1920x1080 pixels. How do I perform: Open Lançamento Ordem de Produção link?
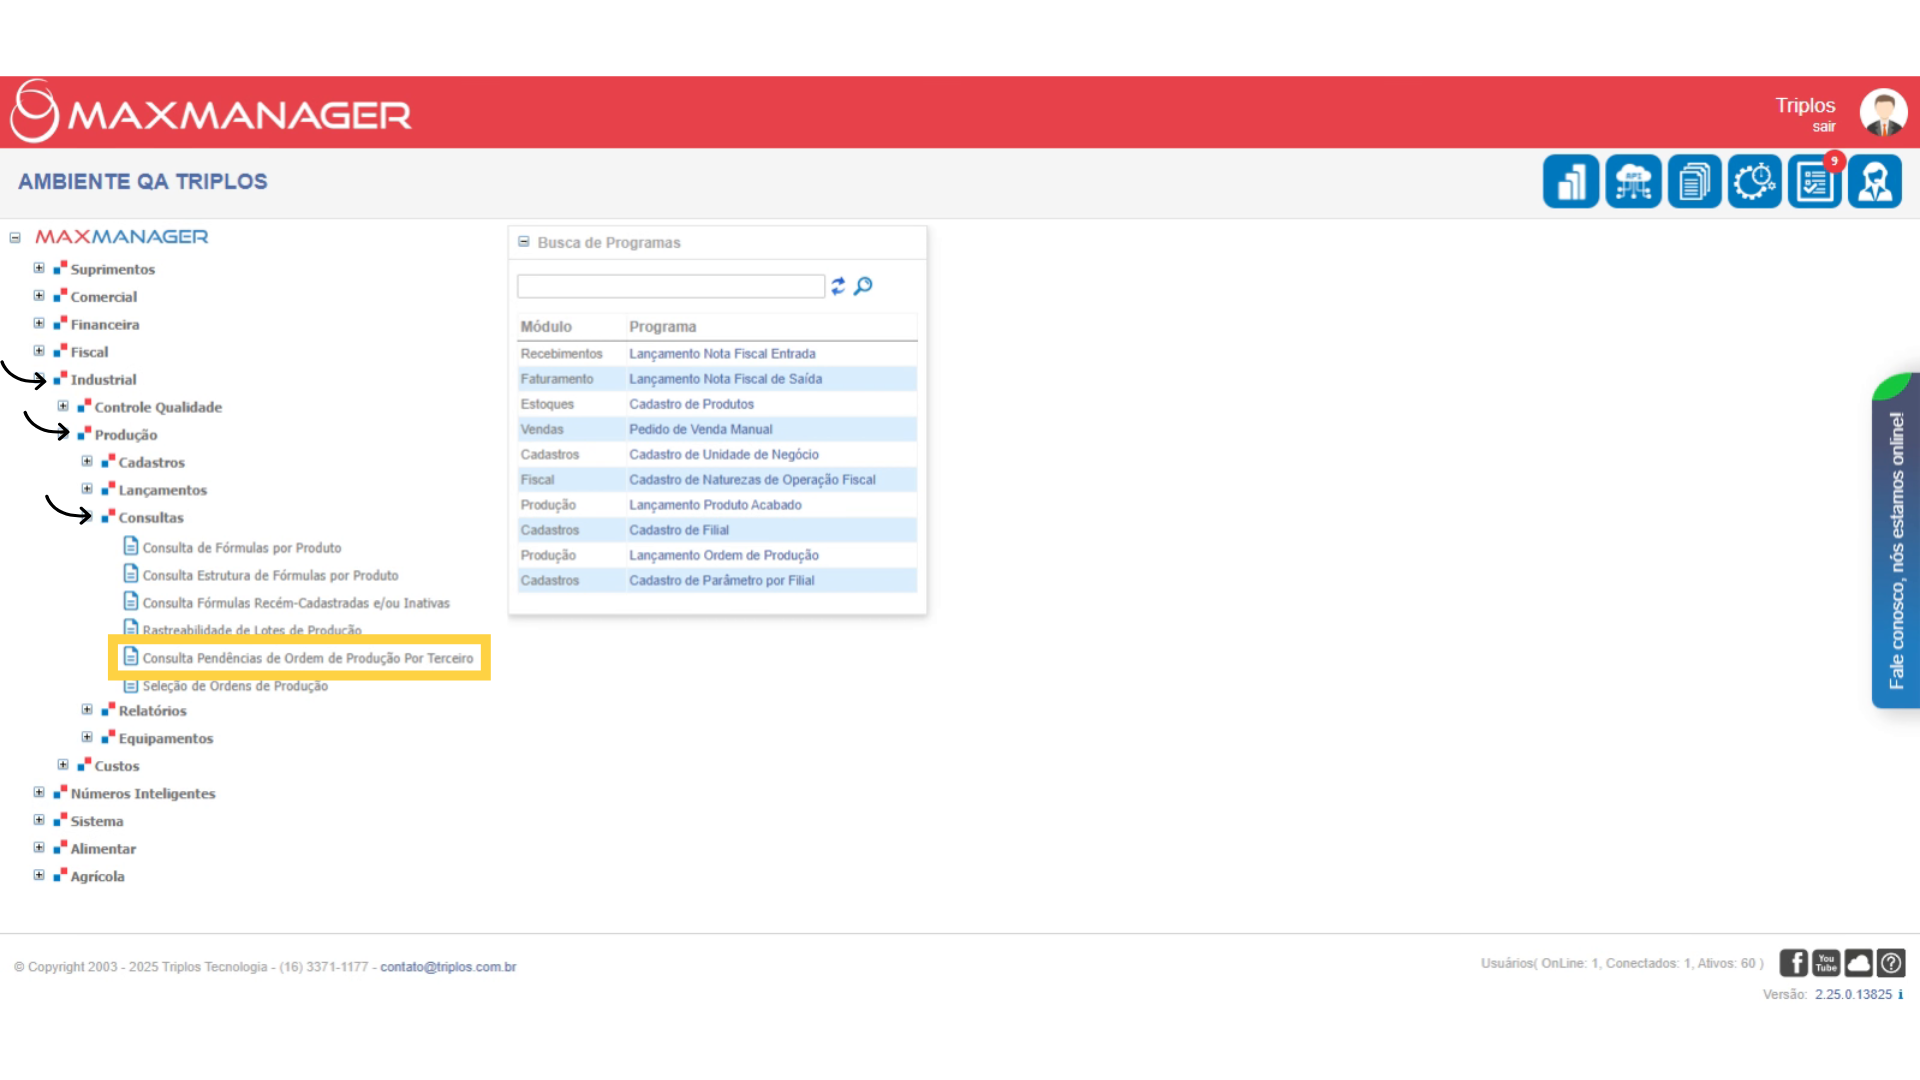(x=724, y=555)
